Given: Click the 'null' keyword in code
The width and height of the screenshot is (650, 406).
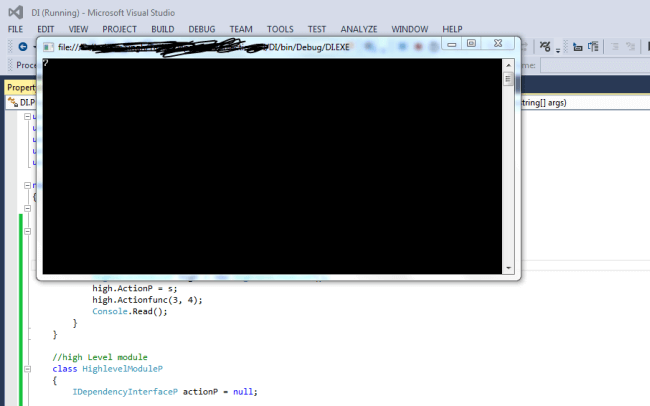Looking at the screenshot, I should [x=243, y=391].
